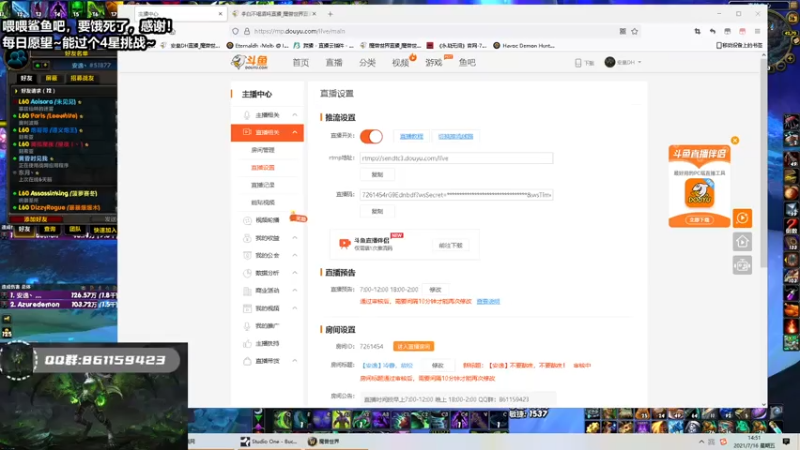Screen dimensions: 800x450
Task: Click the microphone icon beside 主播相关
Action: click(x=247, y=115)
